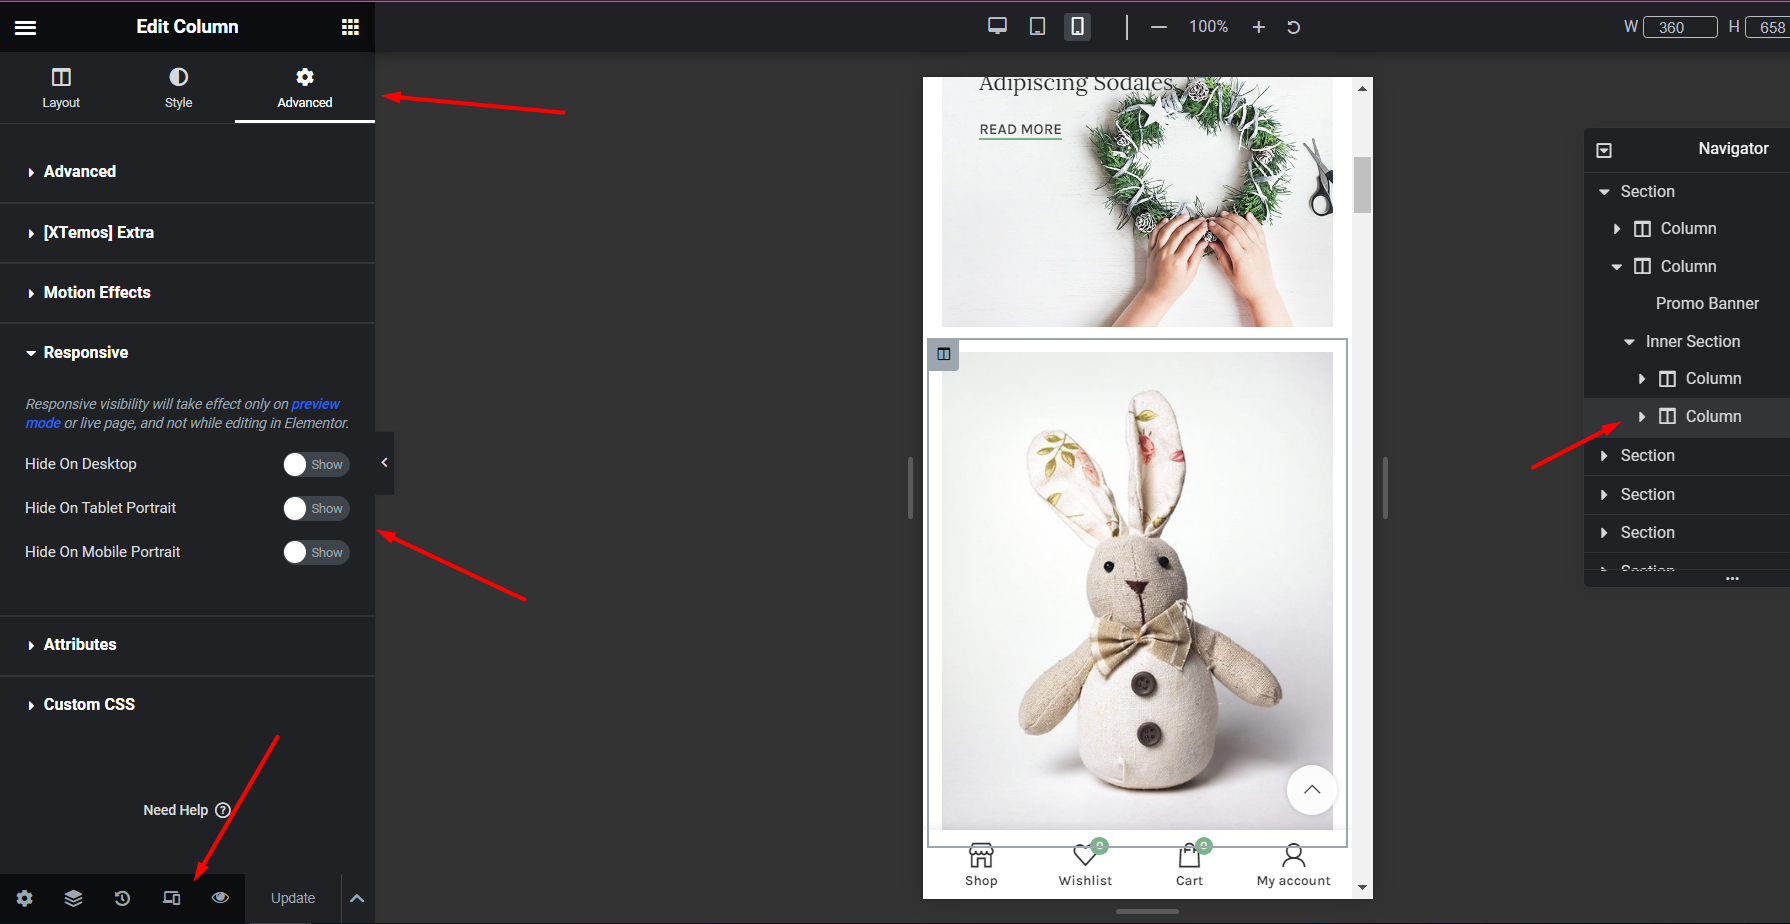
Task: Open the Navigator layers icon
Action: (x=73, y=898)
